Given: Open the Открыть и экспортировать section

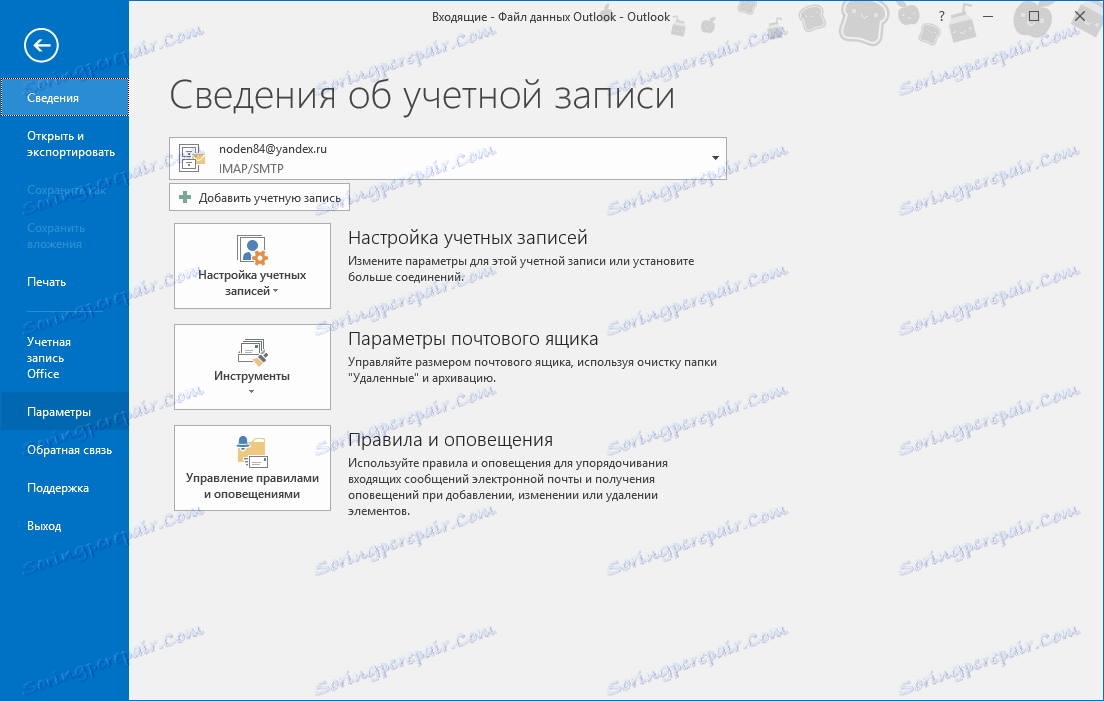Looking at the screenshot, I should pos(64,144).
